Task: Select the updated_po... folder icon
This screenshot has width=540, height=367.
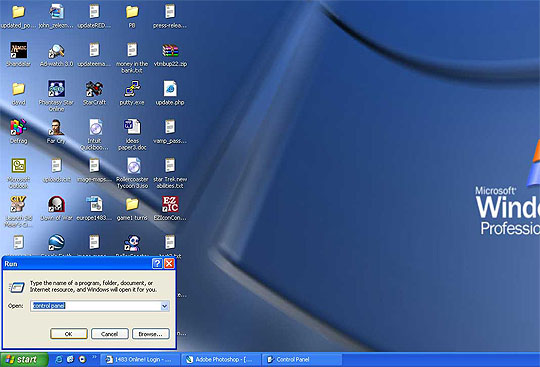Action: point(19,12)
